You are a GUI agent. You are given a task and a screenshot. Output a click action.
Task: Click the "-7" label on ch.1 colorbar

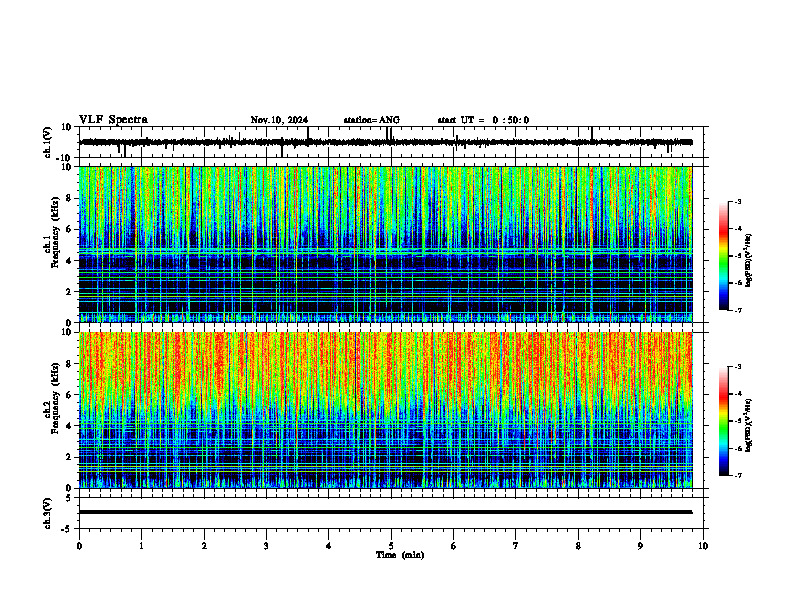(x=737, y=310)
